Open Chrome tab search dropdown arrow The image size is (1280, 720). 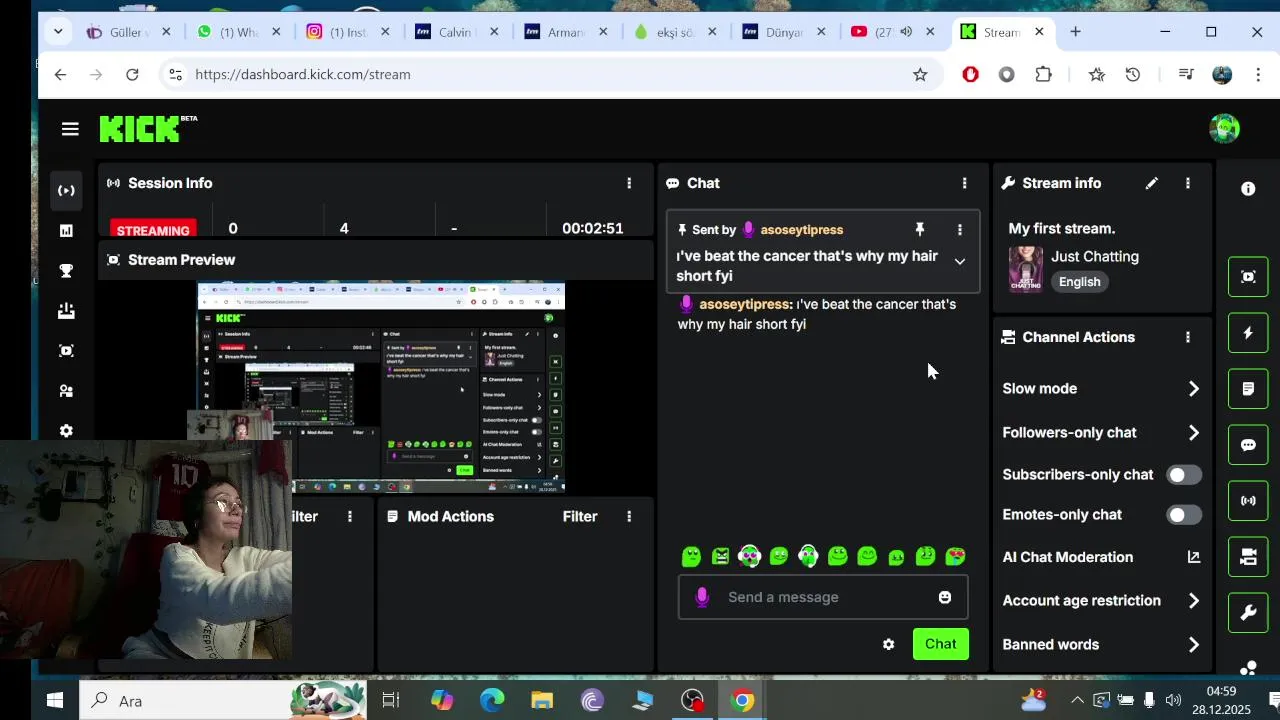click(58, 32)
